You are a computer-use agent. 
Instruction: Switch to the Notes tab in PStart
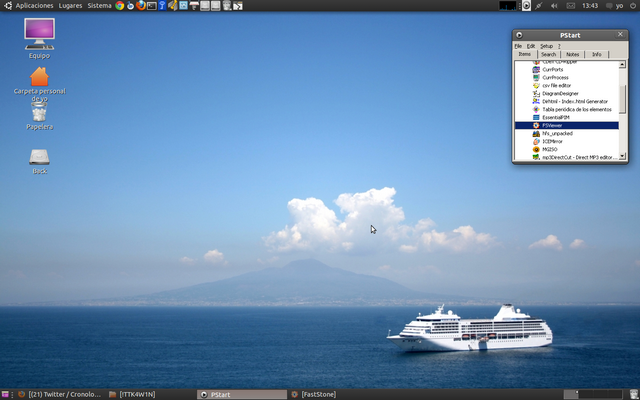pos(573,54)
